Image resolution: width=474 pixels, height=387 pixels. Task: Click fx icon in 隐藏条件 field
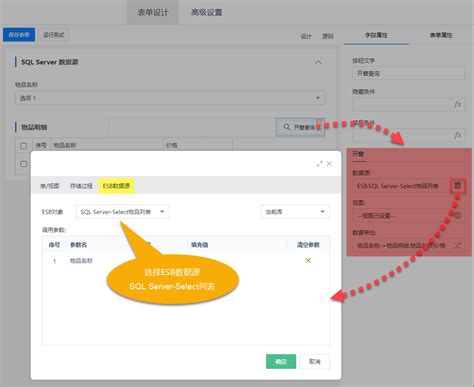[458, 104]
